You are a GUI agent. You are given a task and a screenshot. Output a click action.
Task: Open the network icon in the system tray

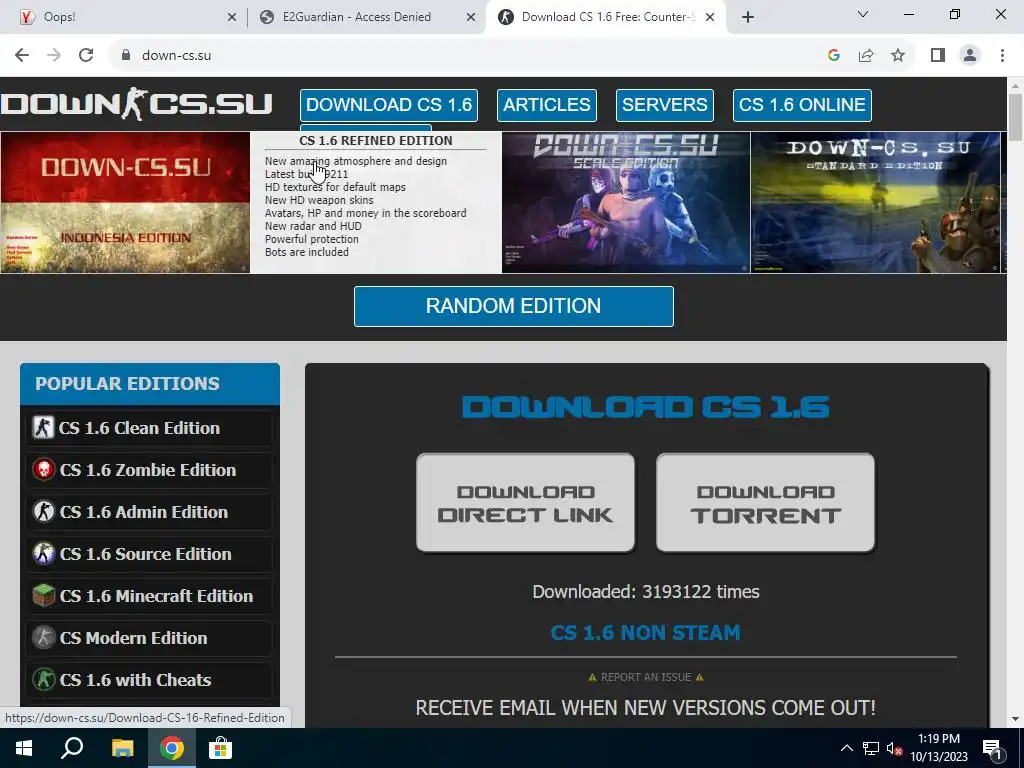click(x=871, y=748)
